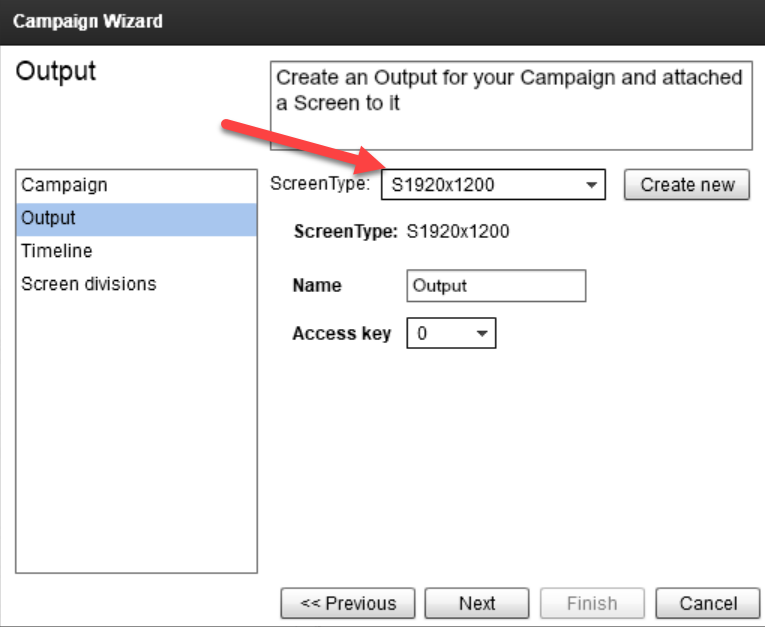
Task: Click the description box about creating an Output
Action: [x=510, y=106]
